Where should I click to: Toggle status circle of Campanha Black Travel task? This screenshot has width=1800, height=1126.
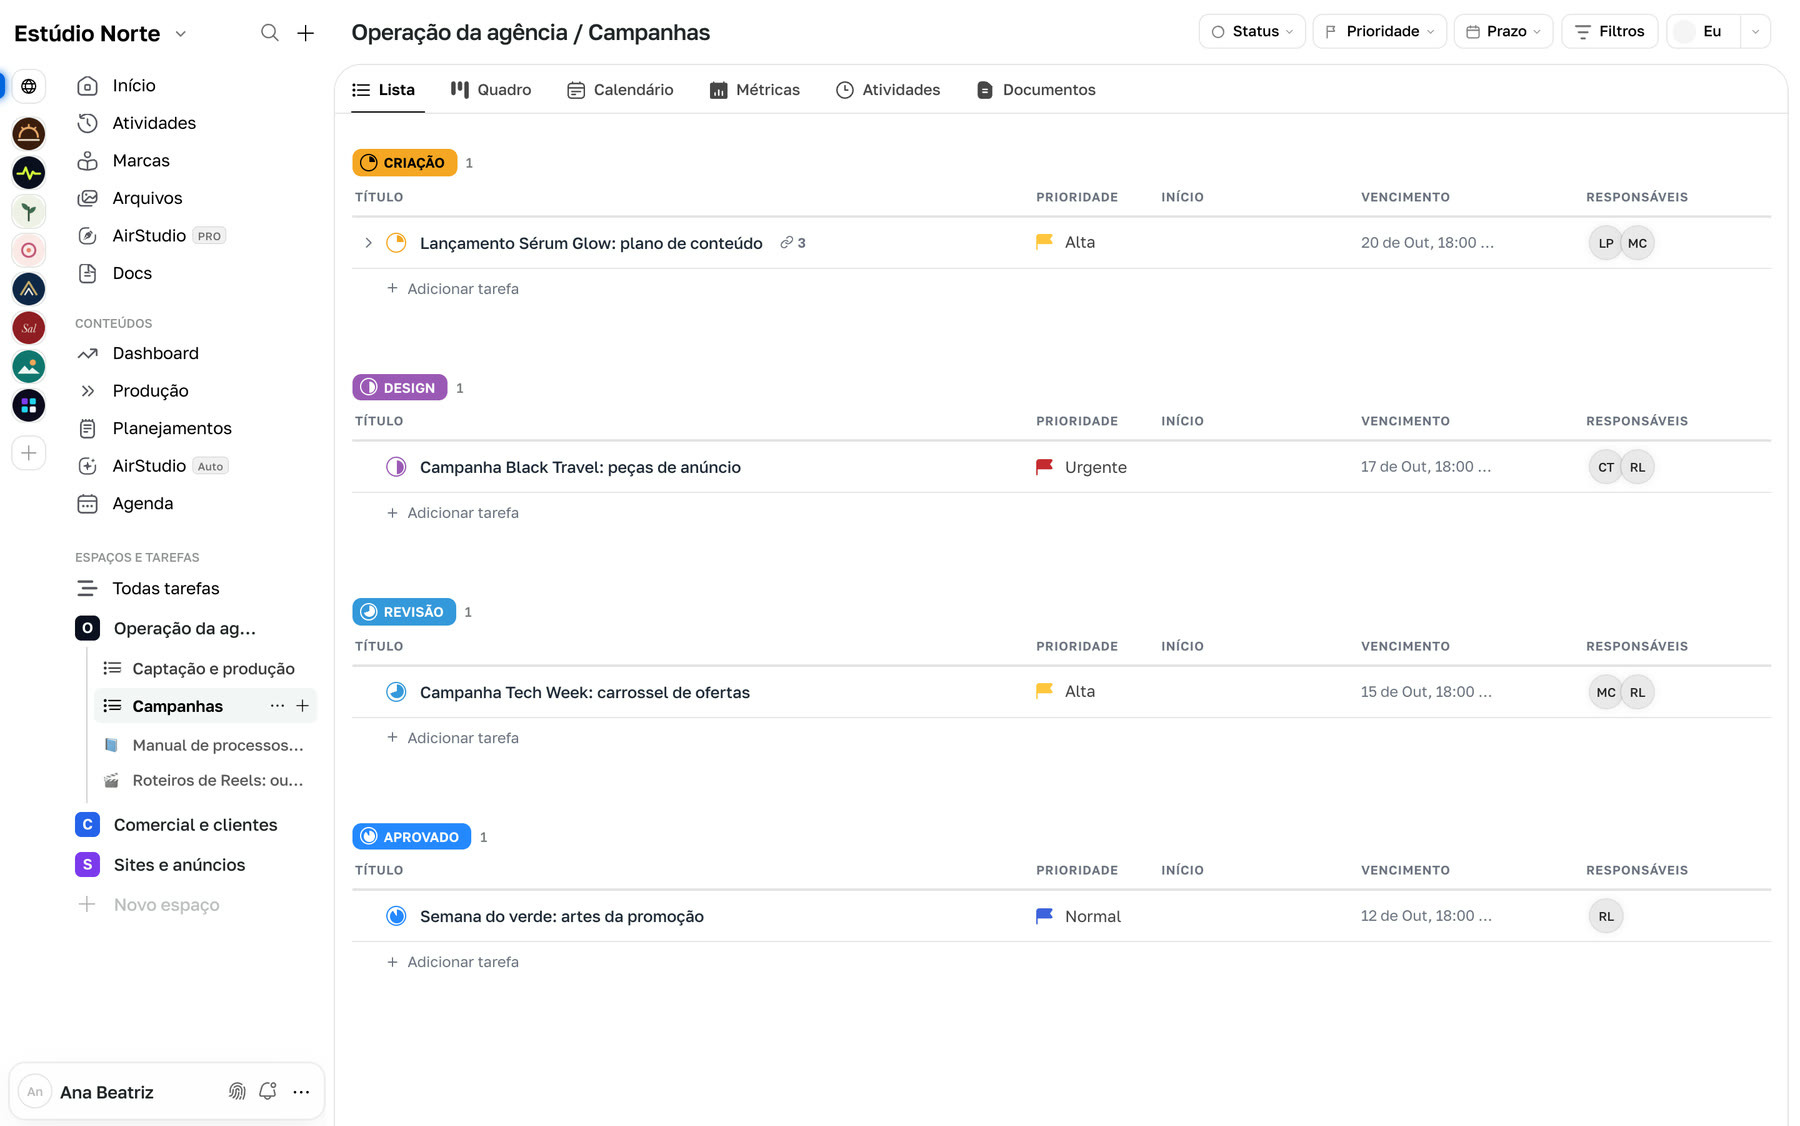point(396,467)
